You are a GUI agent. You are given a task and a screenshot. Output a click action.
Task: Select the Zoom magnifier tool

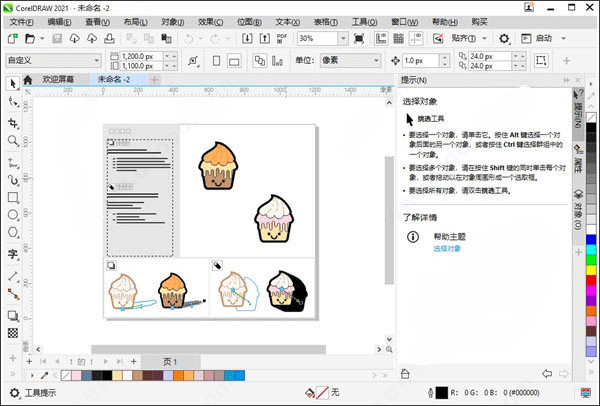pyautogui.click(x=13, y=142)
